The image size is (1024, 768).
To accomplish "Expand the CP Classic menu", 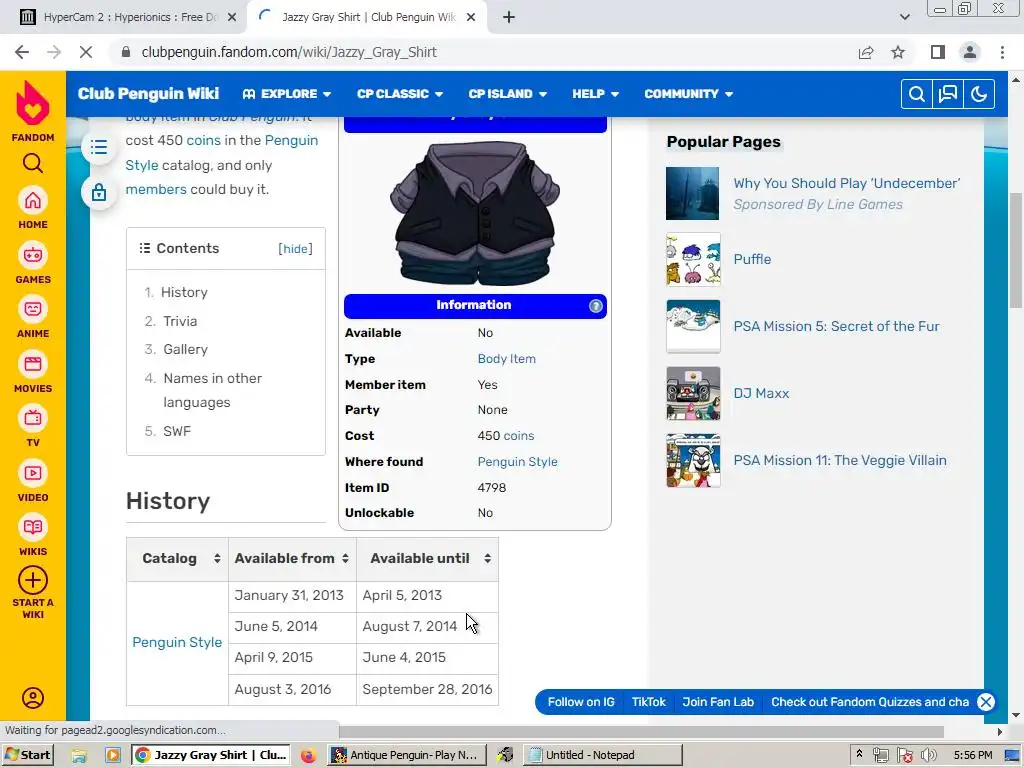I will click(400, 94).
